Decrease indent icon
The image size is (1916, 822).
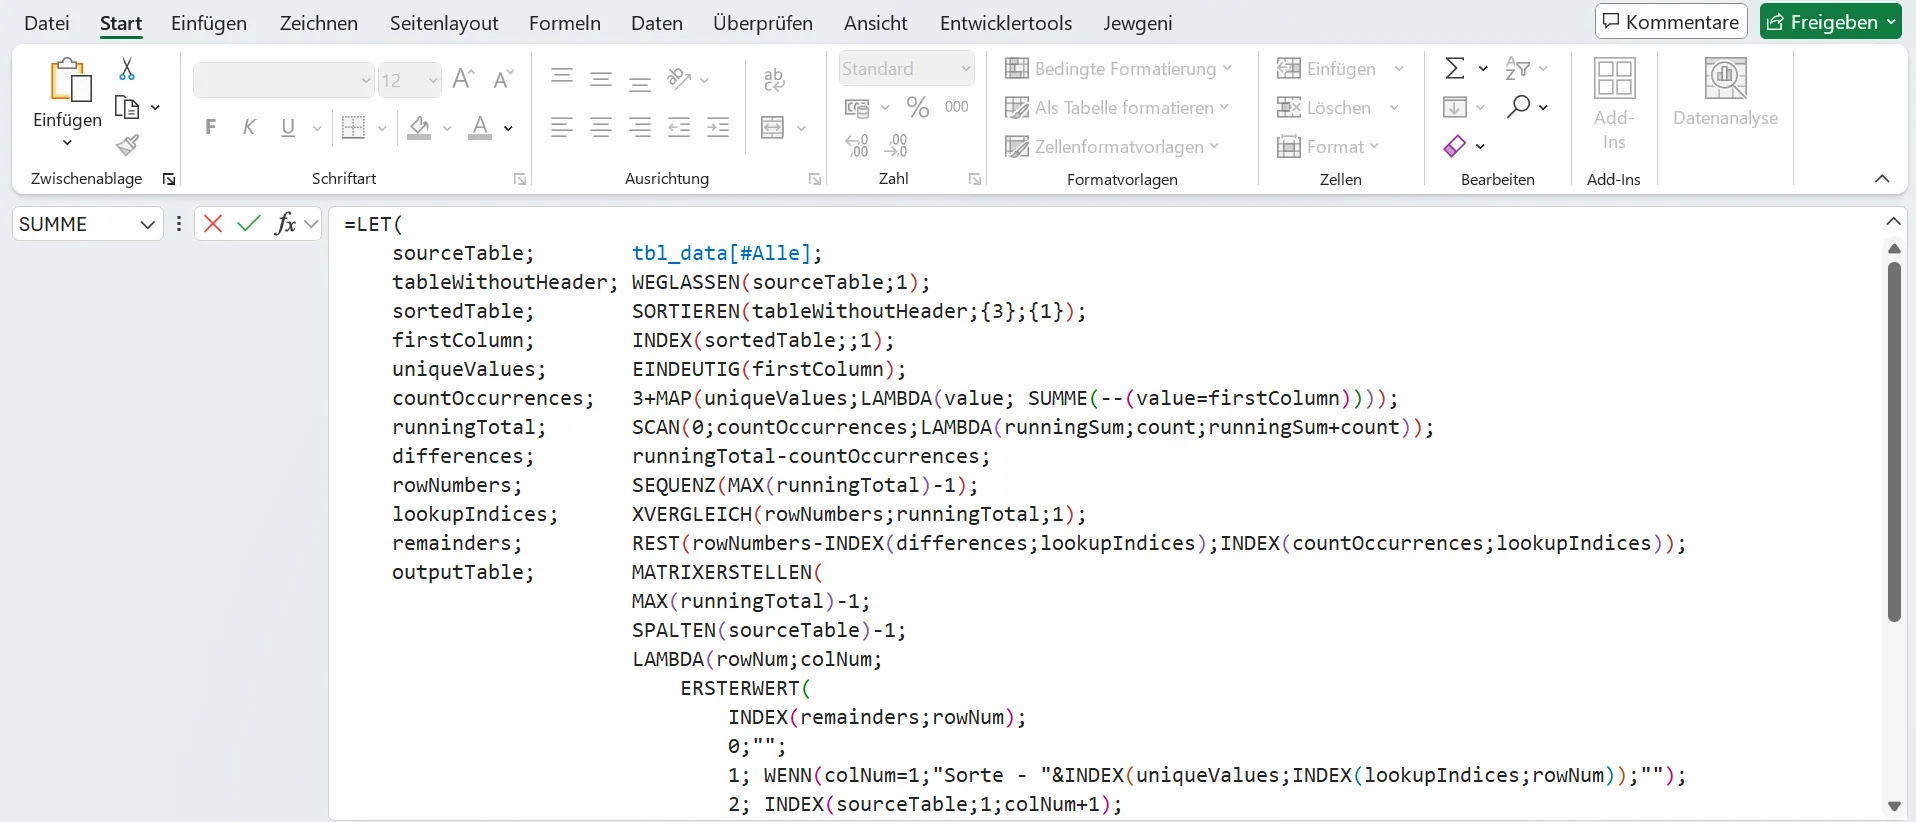click(679, 127)
